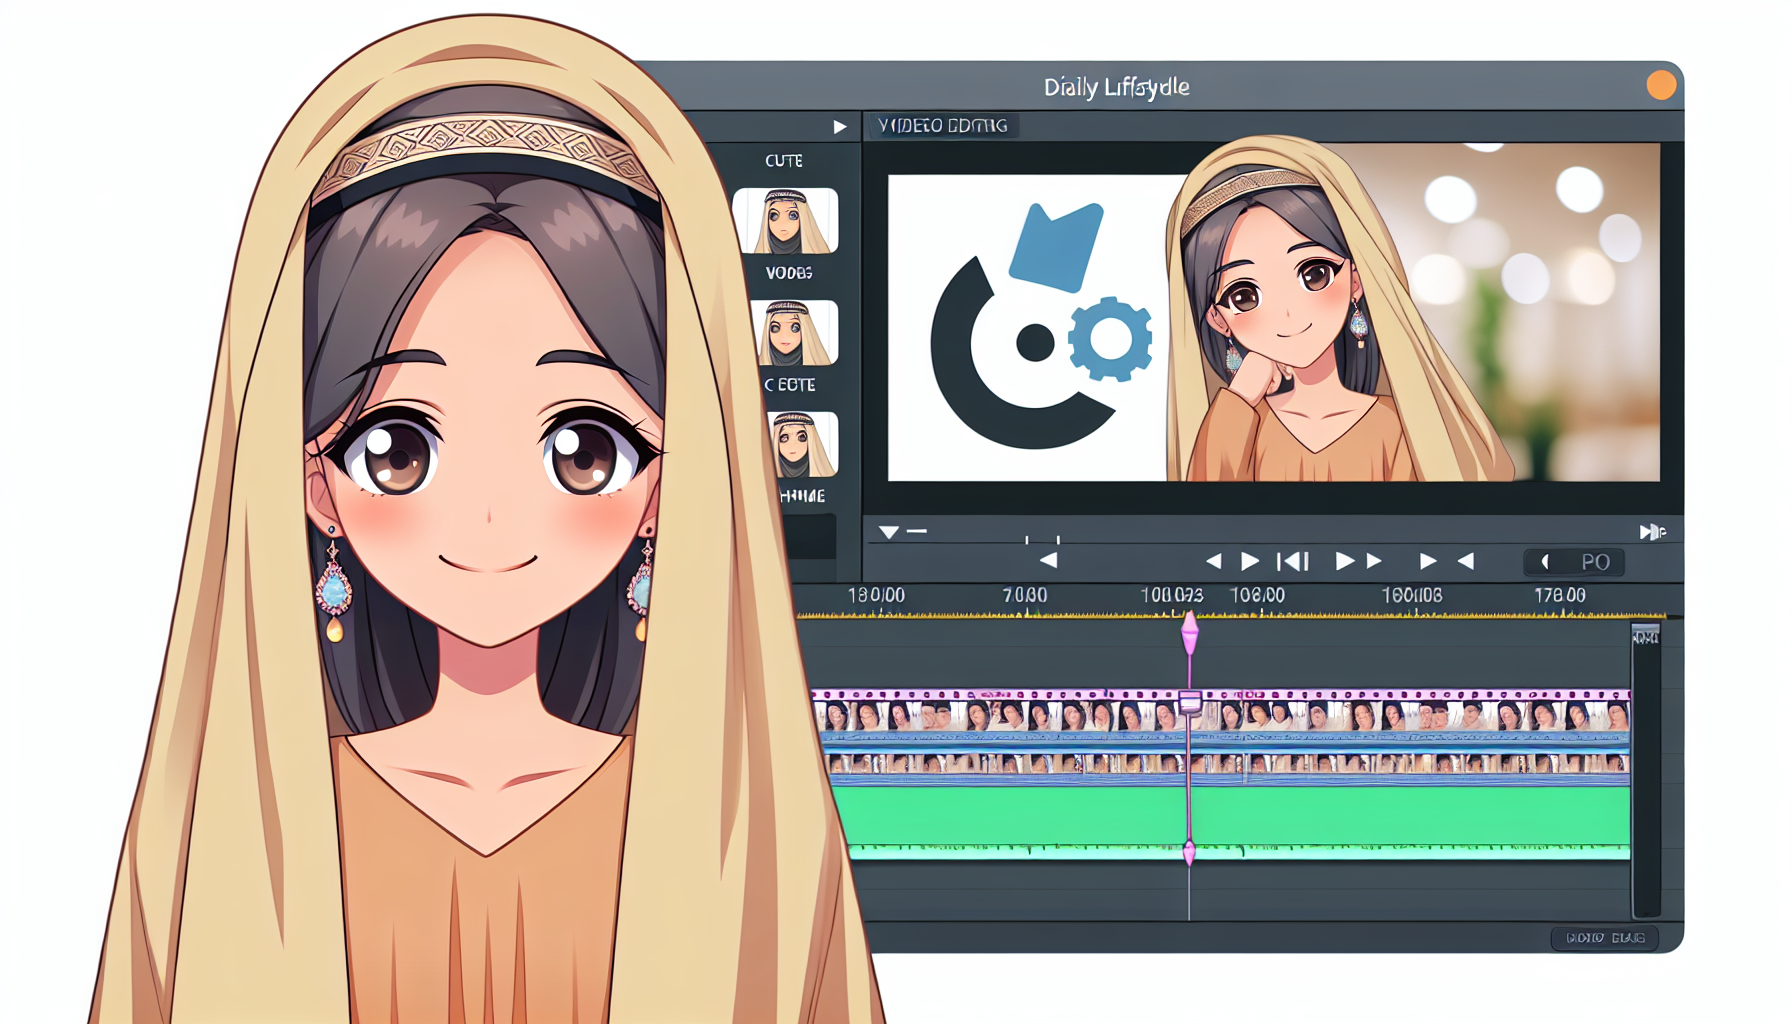This screenshot has height=1024, width=1792.
Task: Select the CUTE category label
Action: click(783, 161)
